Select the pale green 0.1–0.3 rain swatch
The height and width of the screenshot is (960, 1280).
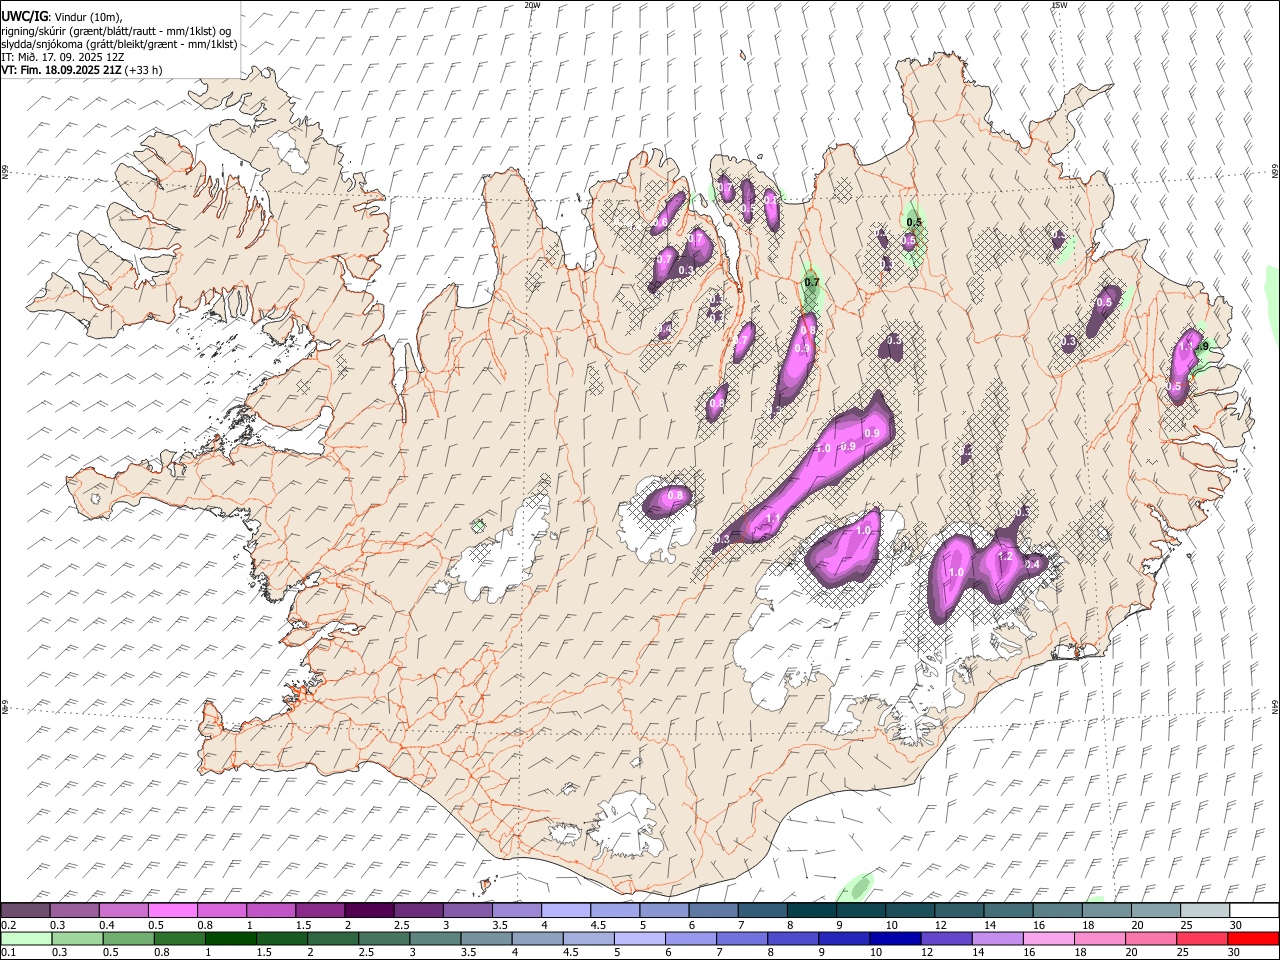(x=27, y=938)
